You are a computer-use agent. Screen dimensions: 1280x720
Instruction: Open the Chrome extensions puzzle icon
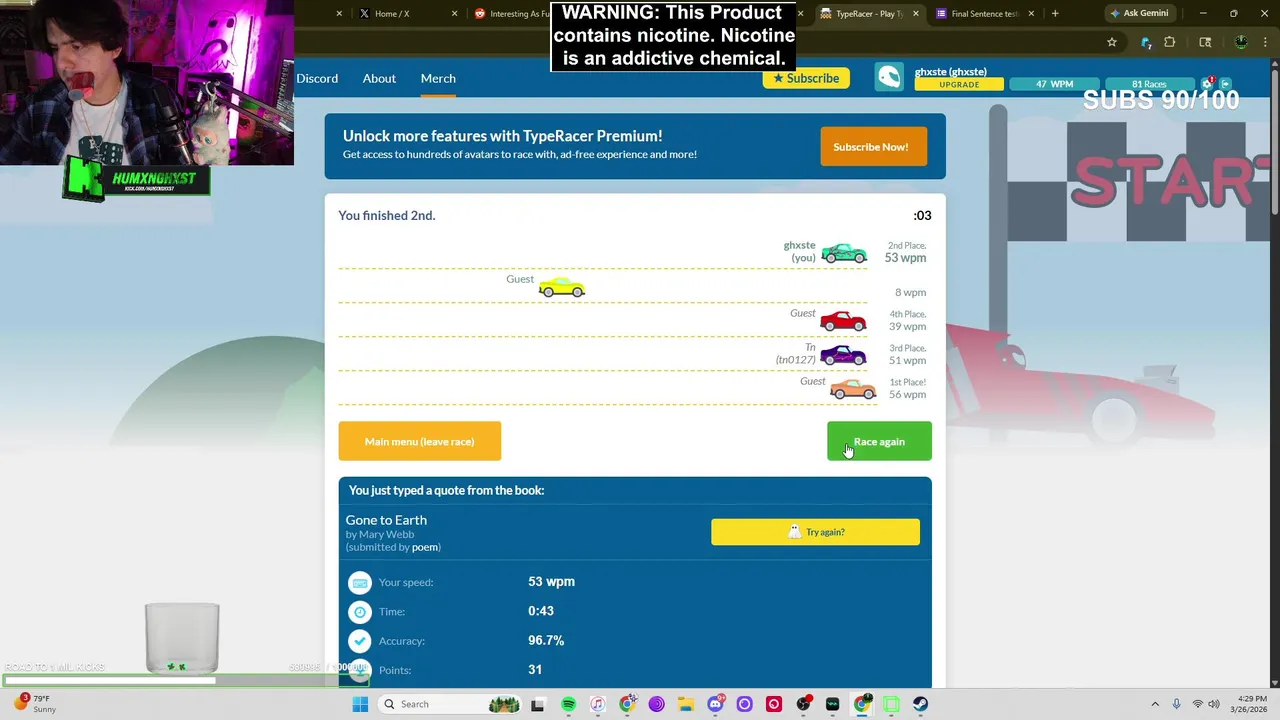pyautogui.click(x=1169, y=42)
